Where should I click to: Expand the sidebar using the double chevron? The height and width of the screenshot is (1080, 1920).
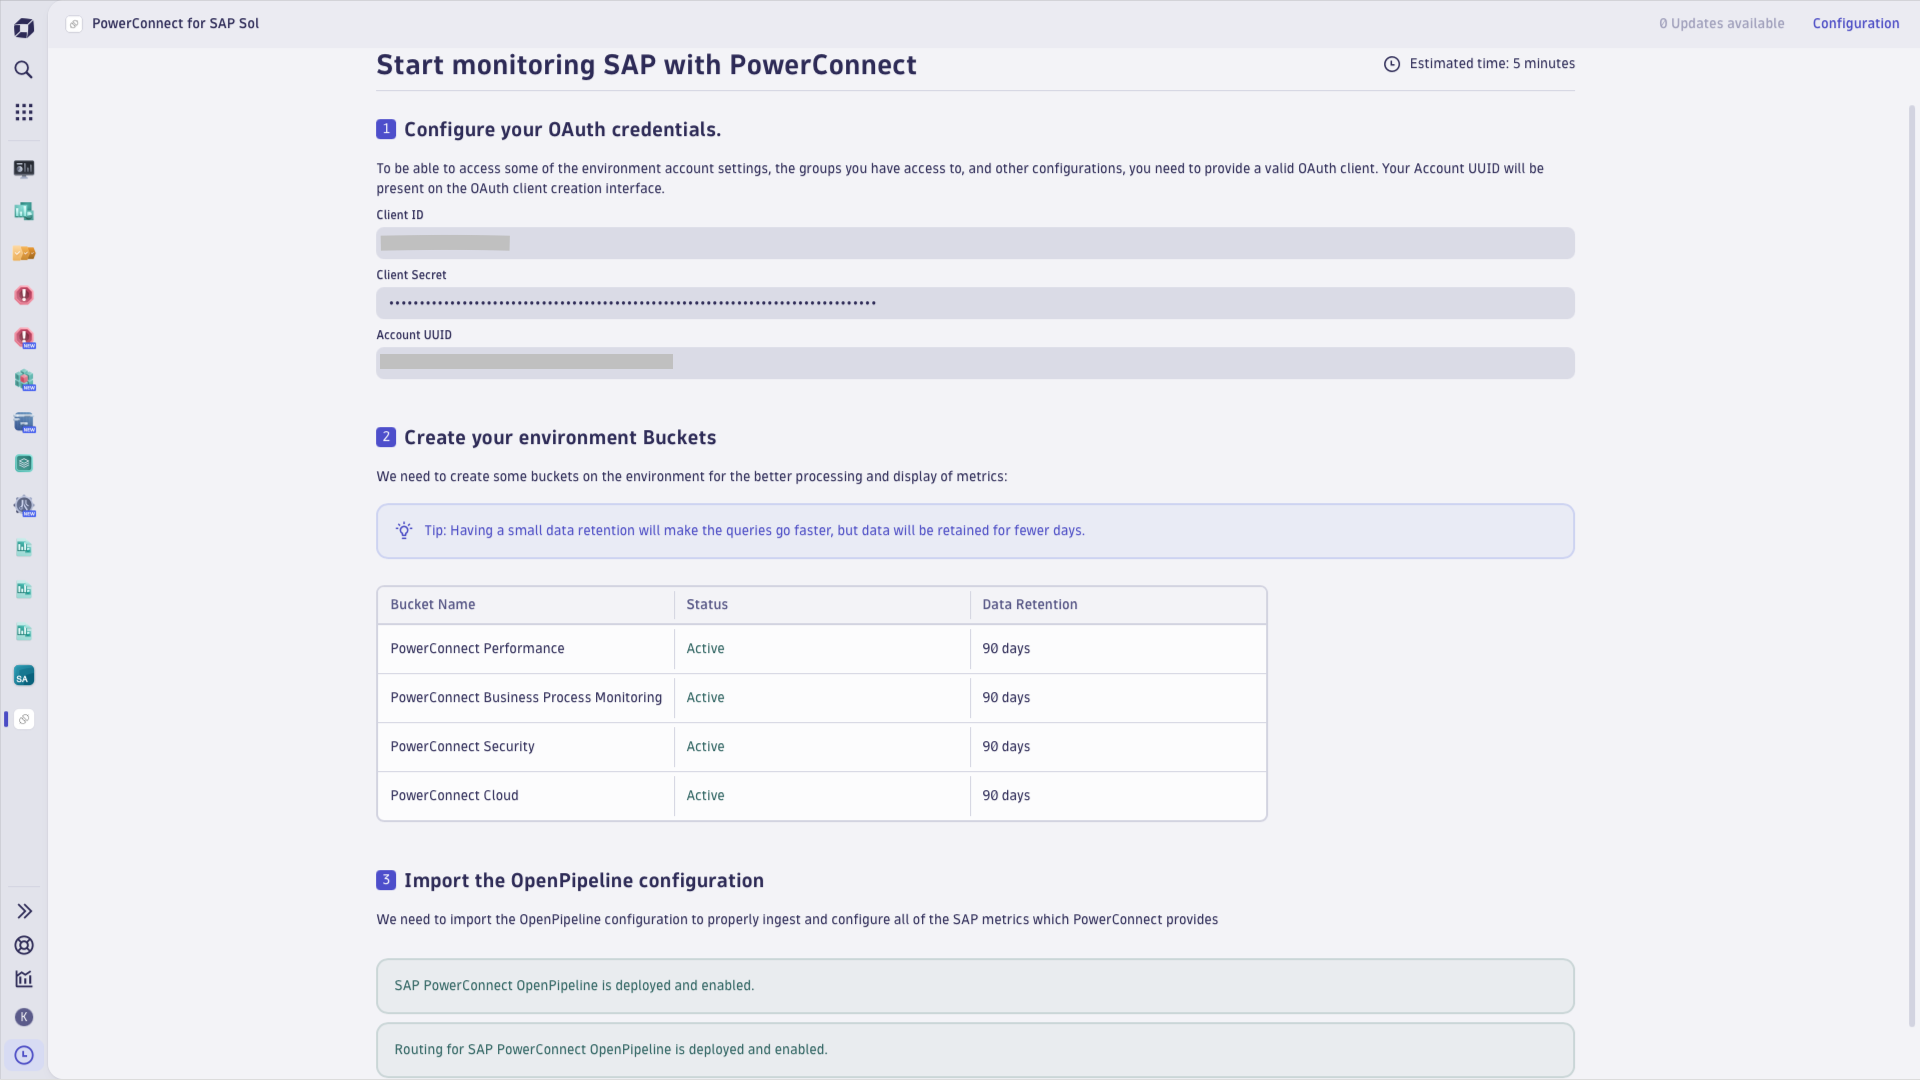(x=24, y=911)
